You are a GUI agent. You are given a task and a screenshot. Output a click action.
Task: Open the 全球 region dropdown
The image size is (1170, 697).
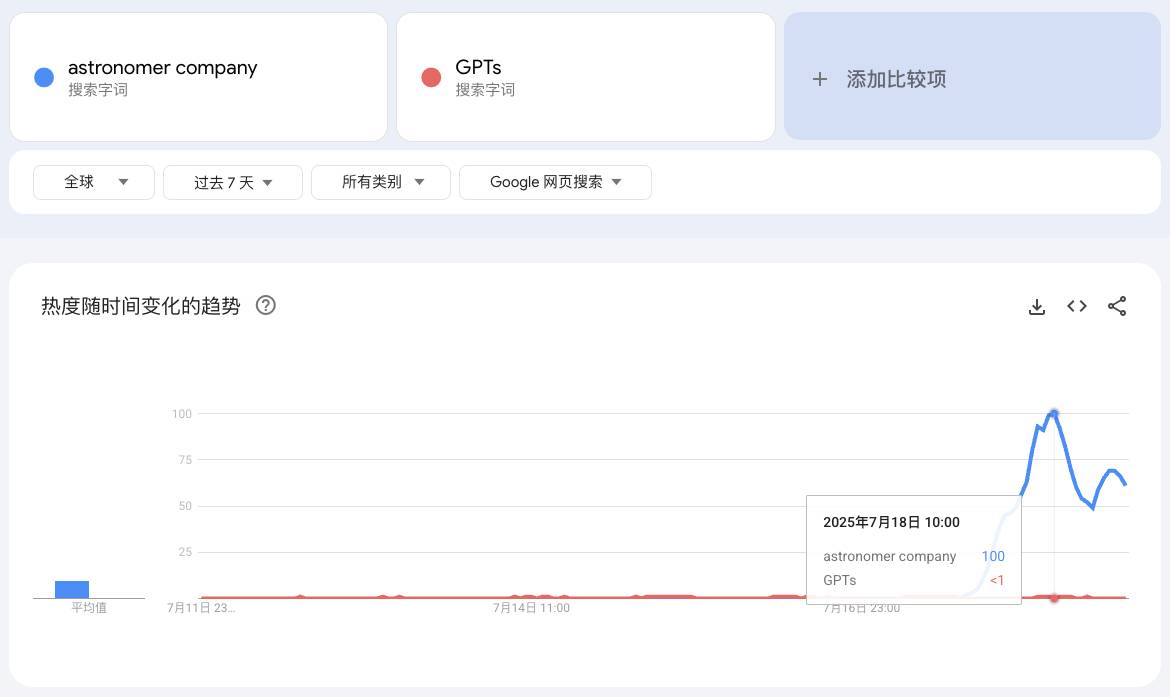pos(94,182)
